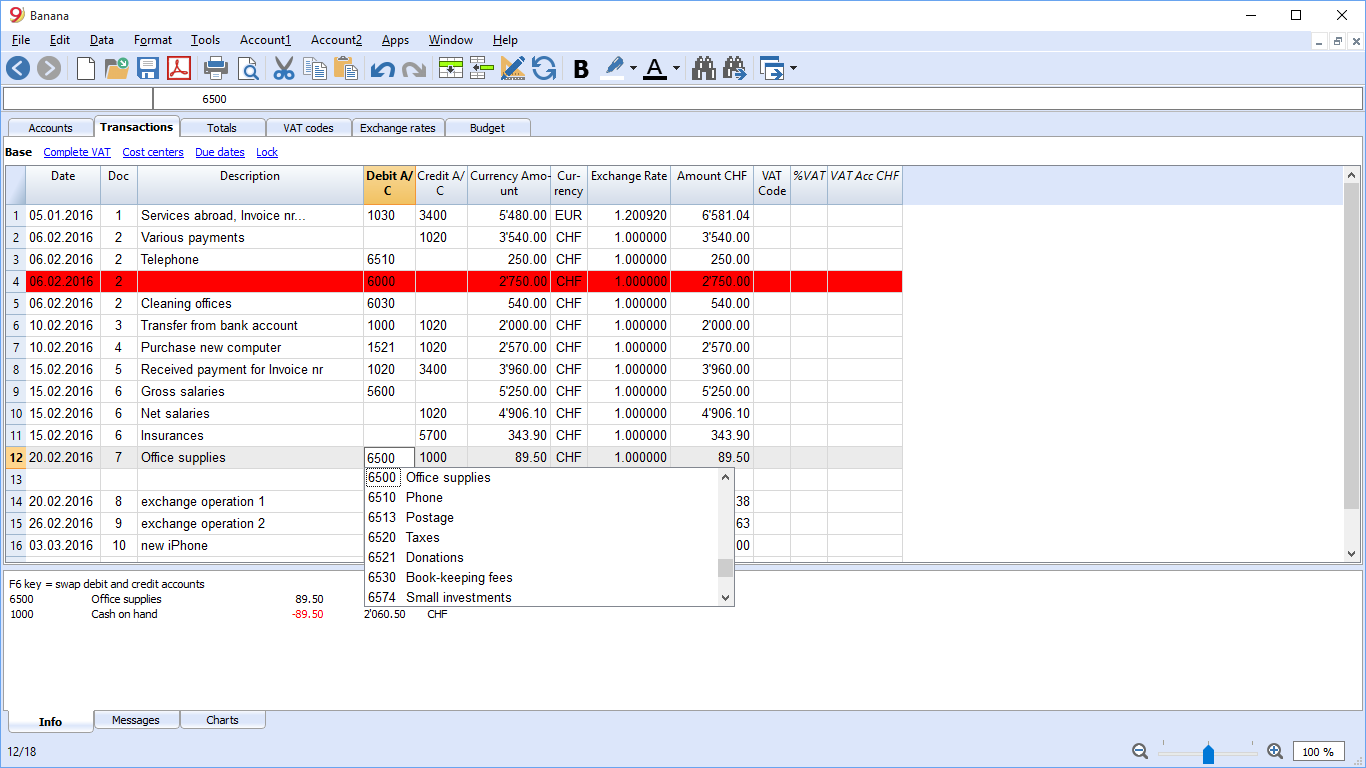1366x768 pixels.
Task: Click the Find and Replace icon
Action: [x=733, y=68]
